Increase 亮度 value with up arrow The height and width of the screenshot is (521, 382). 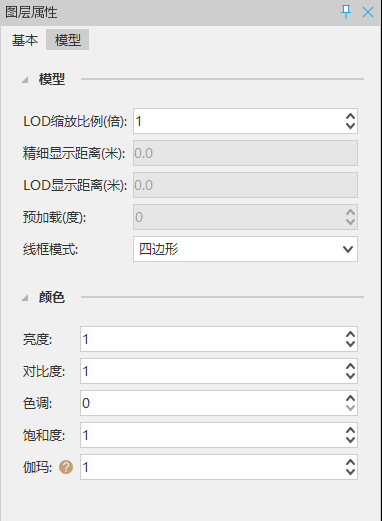(350, 335)
